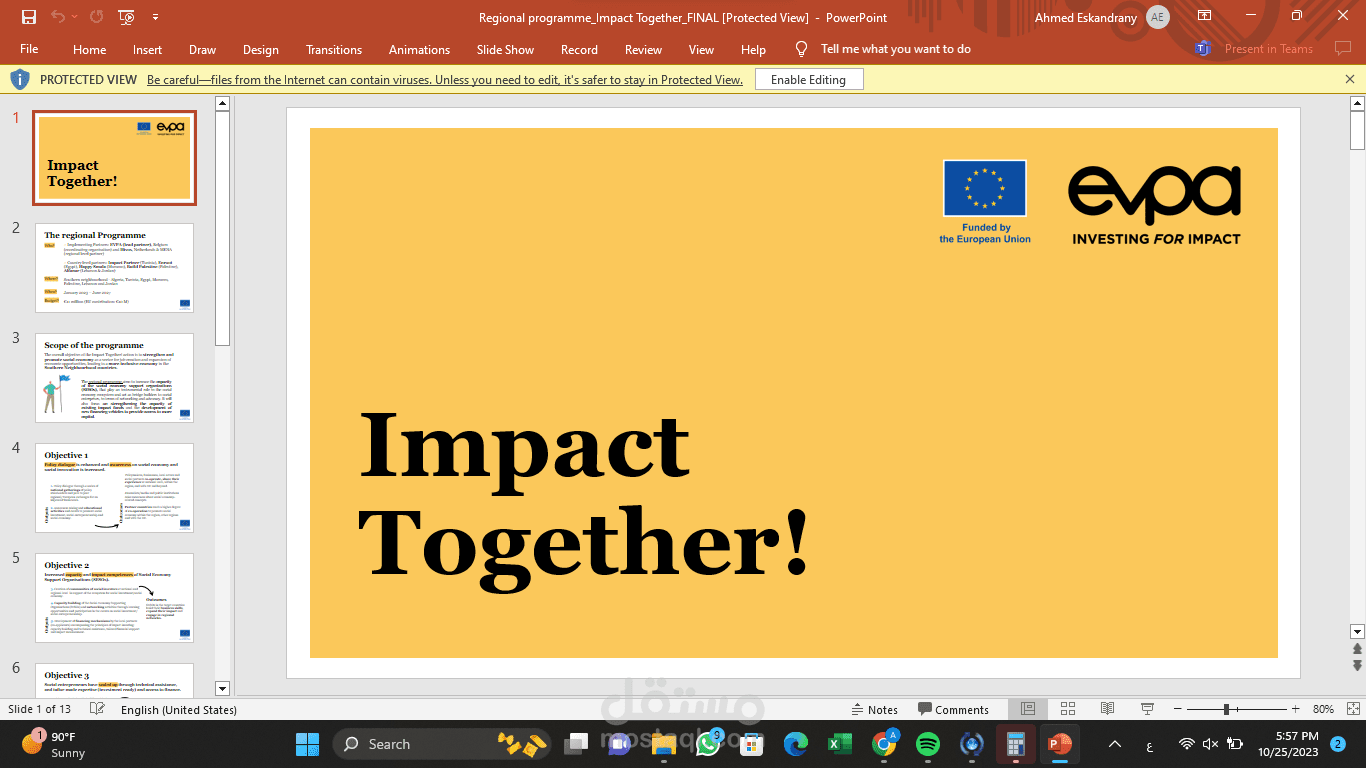Screen dimensions: 1366x768
Task: Open the ribbon comments pane icon
Action: click(x=1342, y=49)
